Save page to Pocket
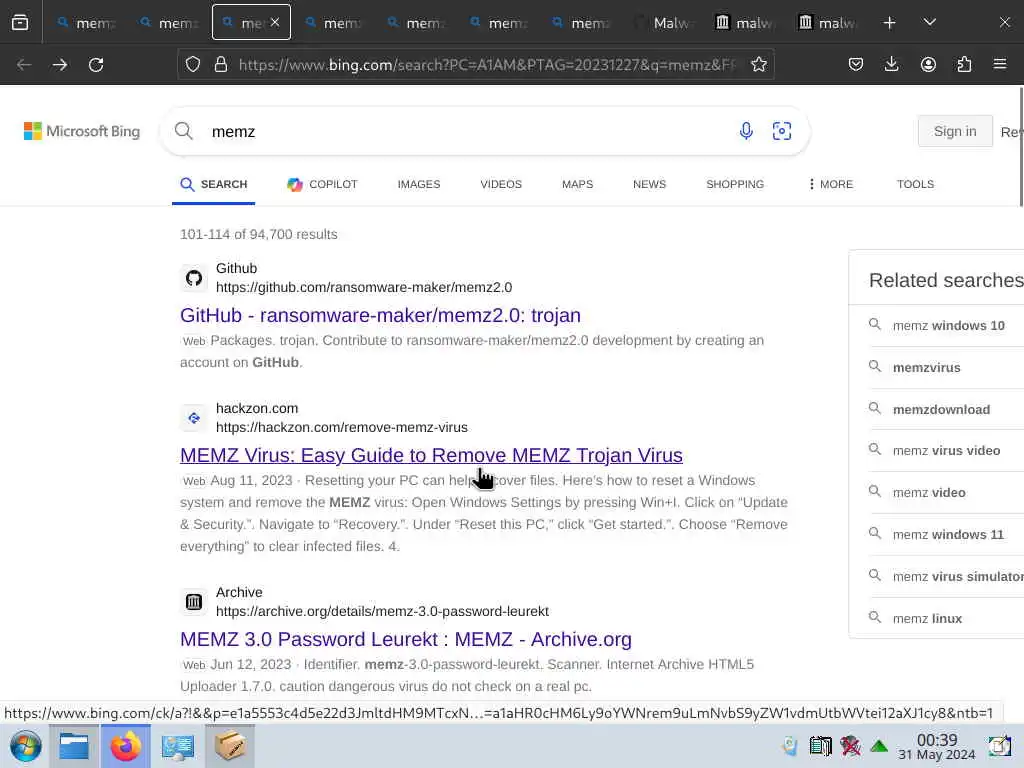Image resolution: width=1024 pixels, height=768 pixels. pos(856,65)
